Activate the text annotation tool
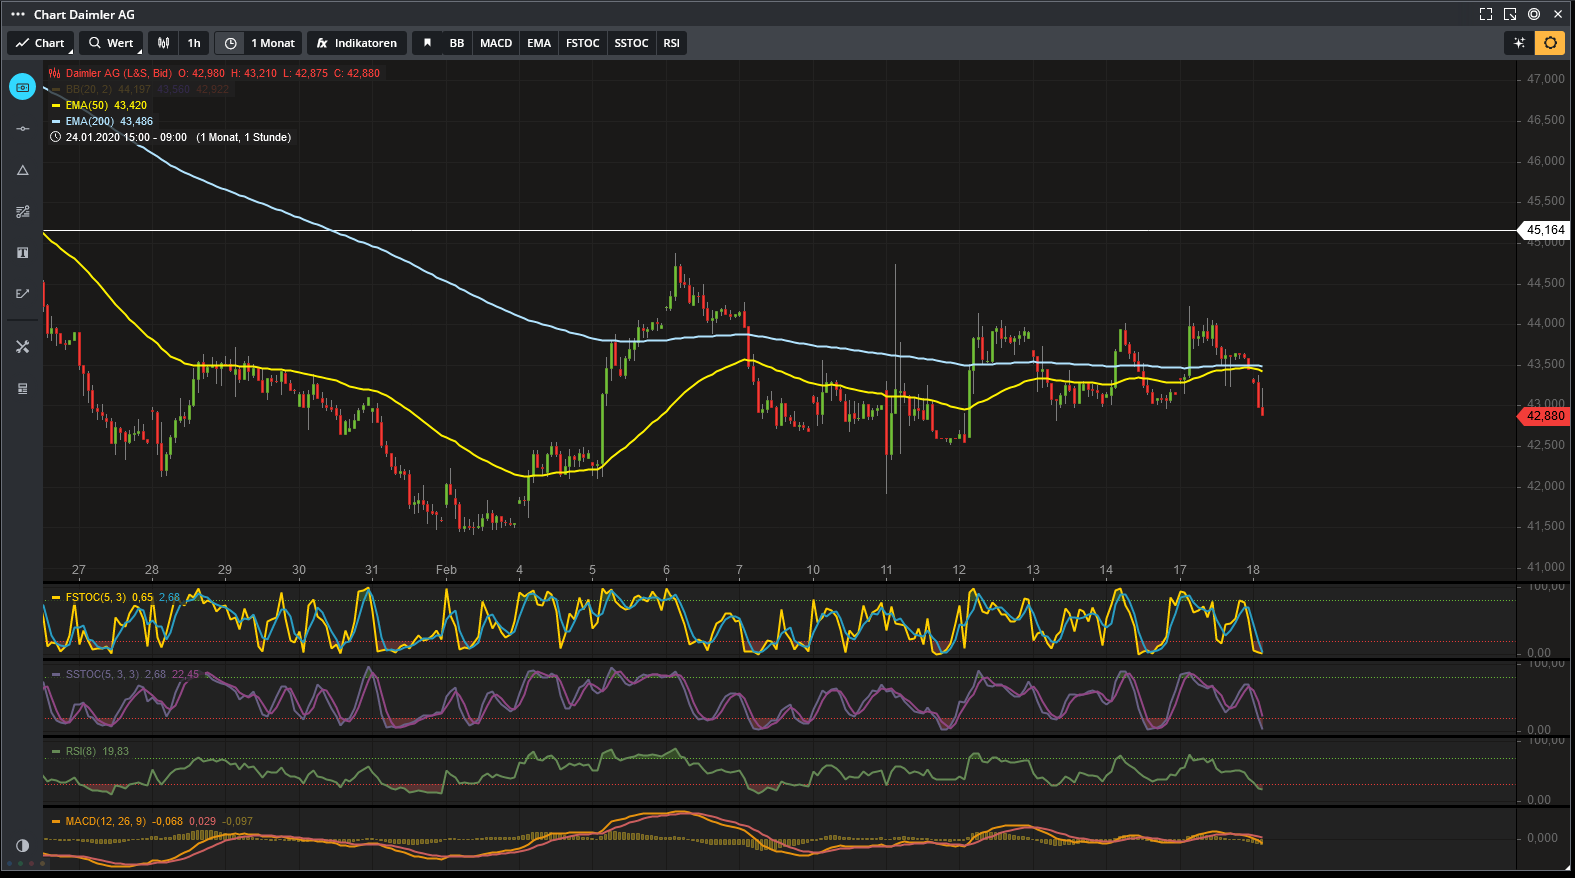 (x=22, y=253)
